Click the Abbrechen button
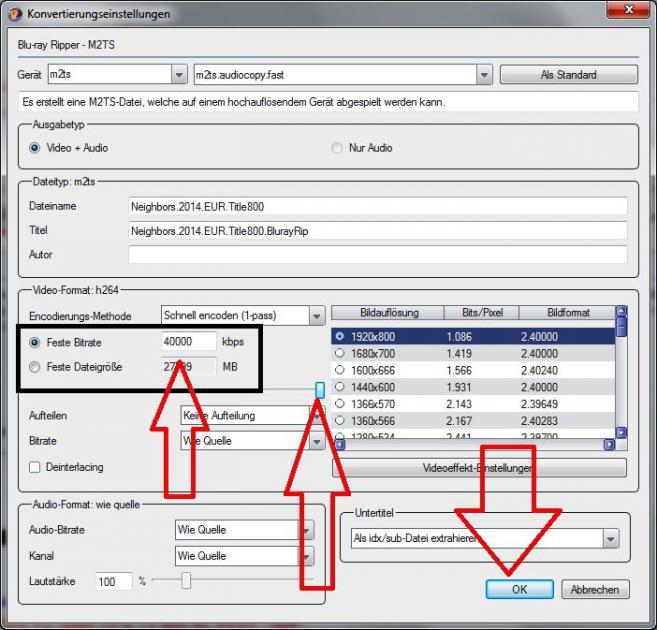Image resolution: width=657 pixels, height=630 pixels. click(595, 589)
